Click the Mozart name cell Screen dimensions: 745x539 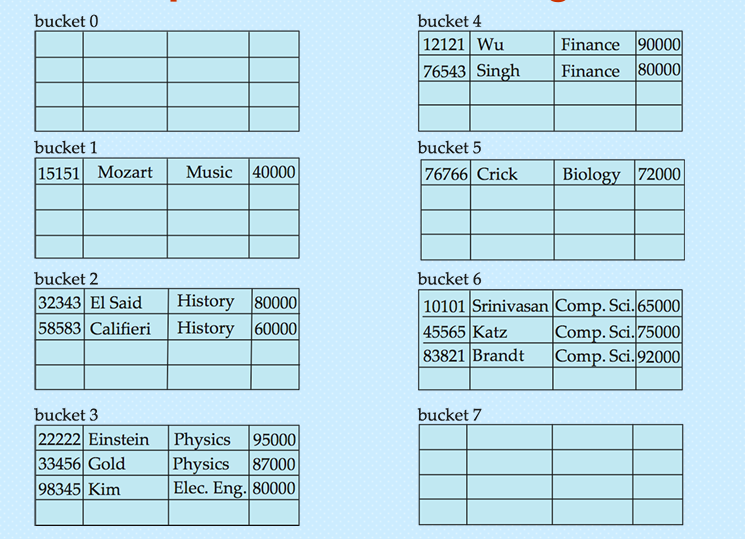[125, 172]
